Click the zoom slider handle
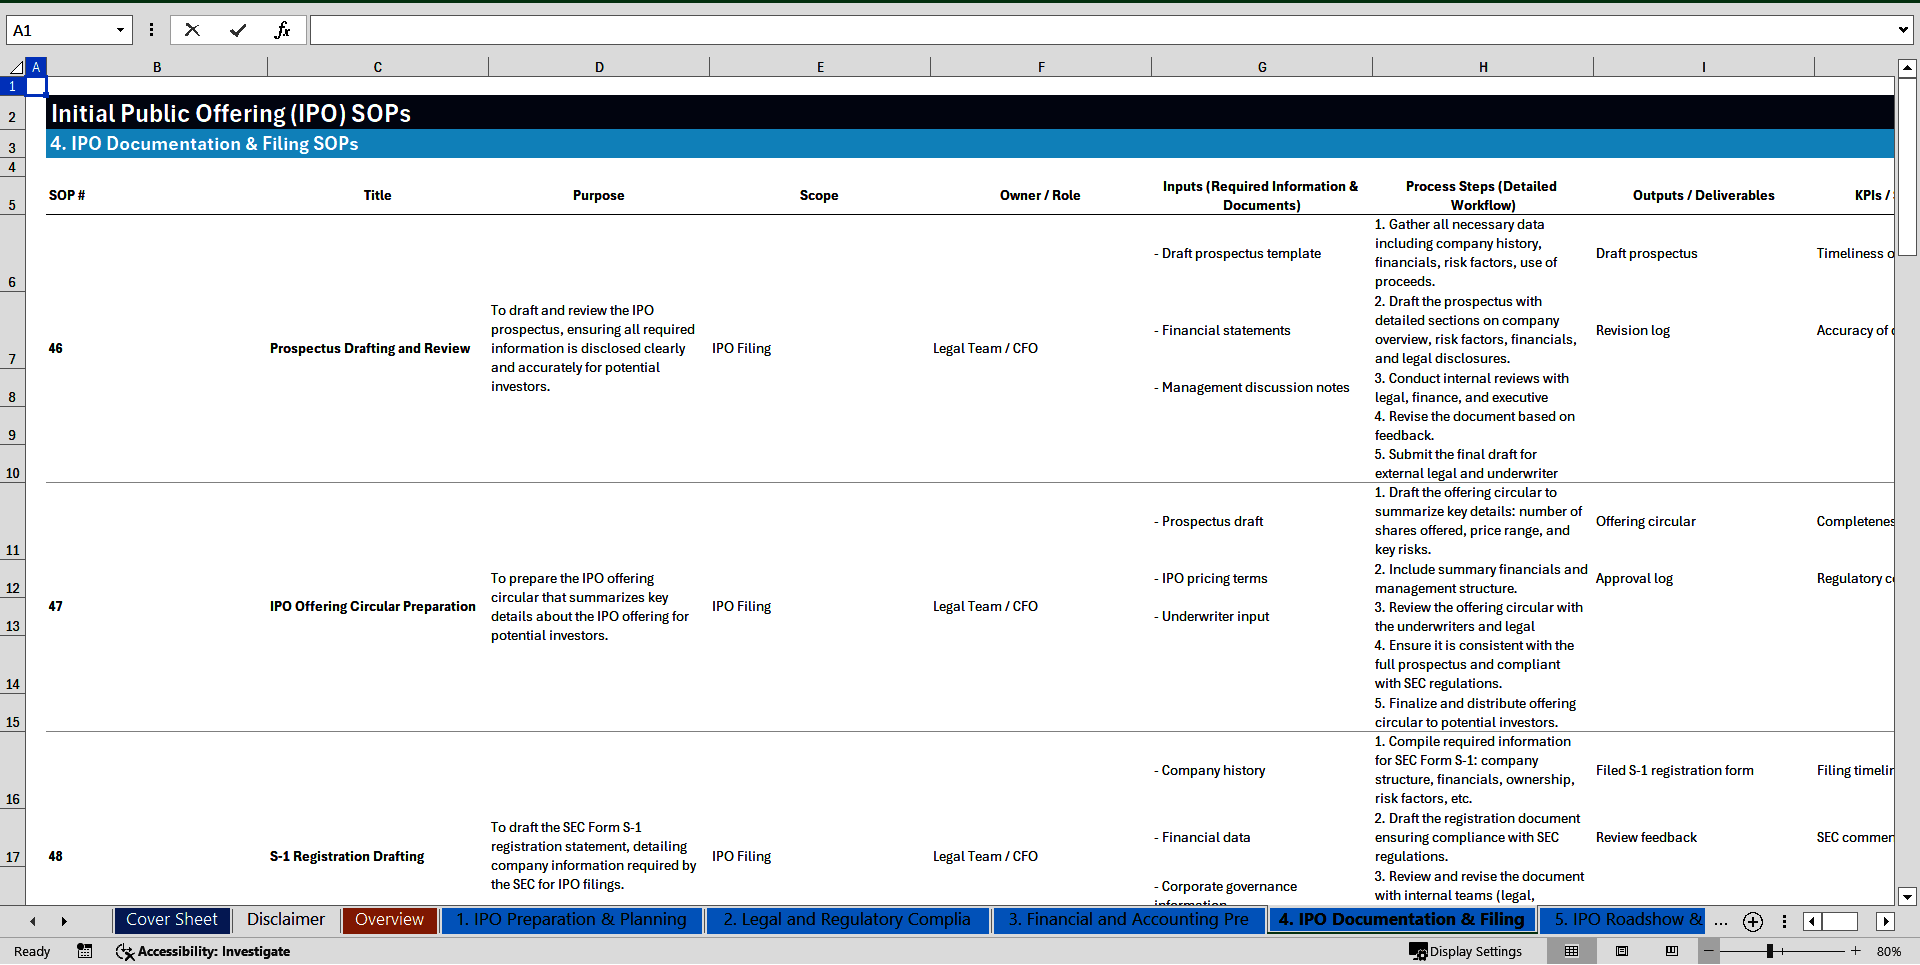1920x965 pixels. point(1770,951)
